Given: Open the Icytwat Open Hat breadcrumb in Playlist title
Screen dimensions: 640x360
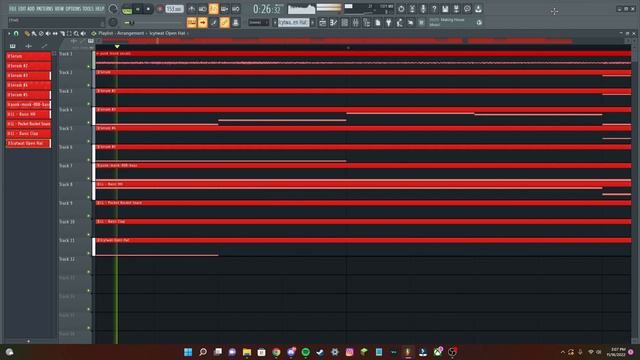Looking at the screenshot, I should click(167, 33).
